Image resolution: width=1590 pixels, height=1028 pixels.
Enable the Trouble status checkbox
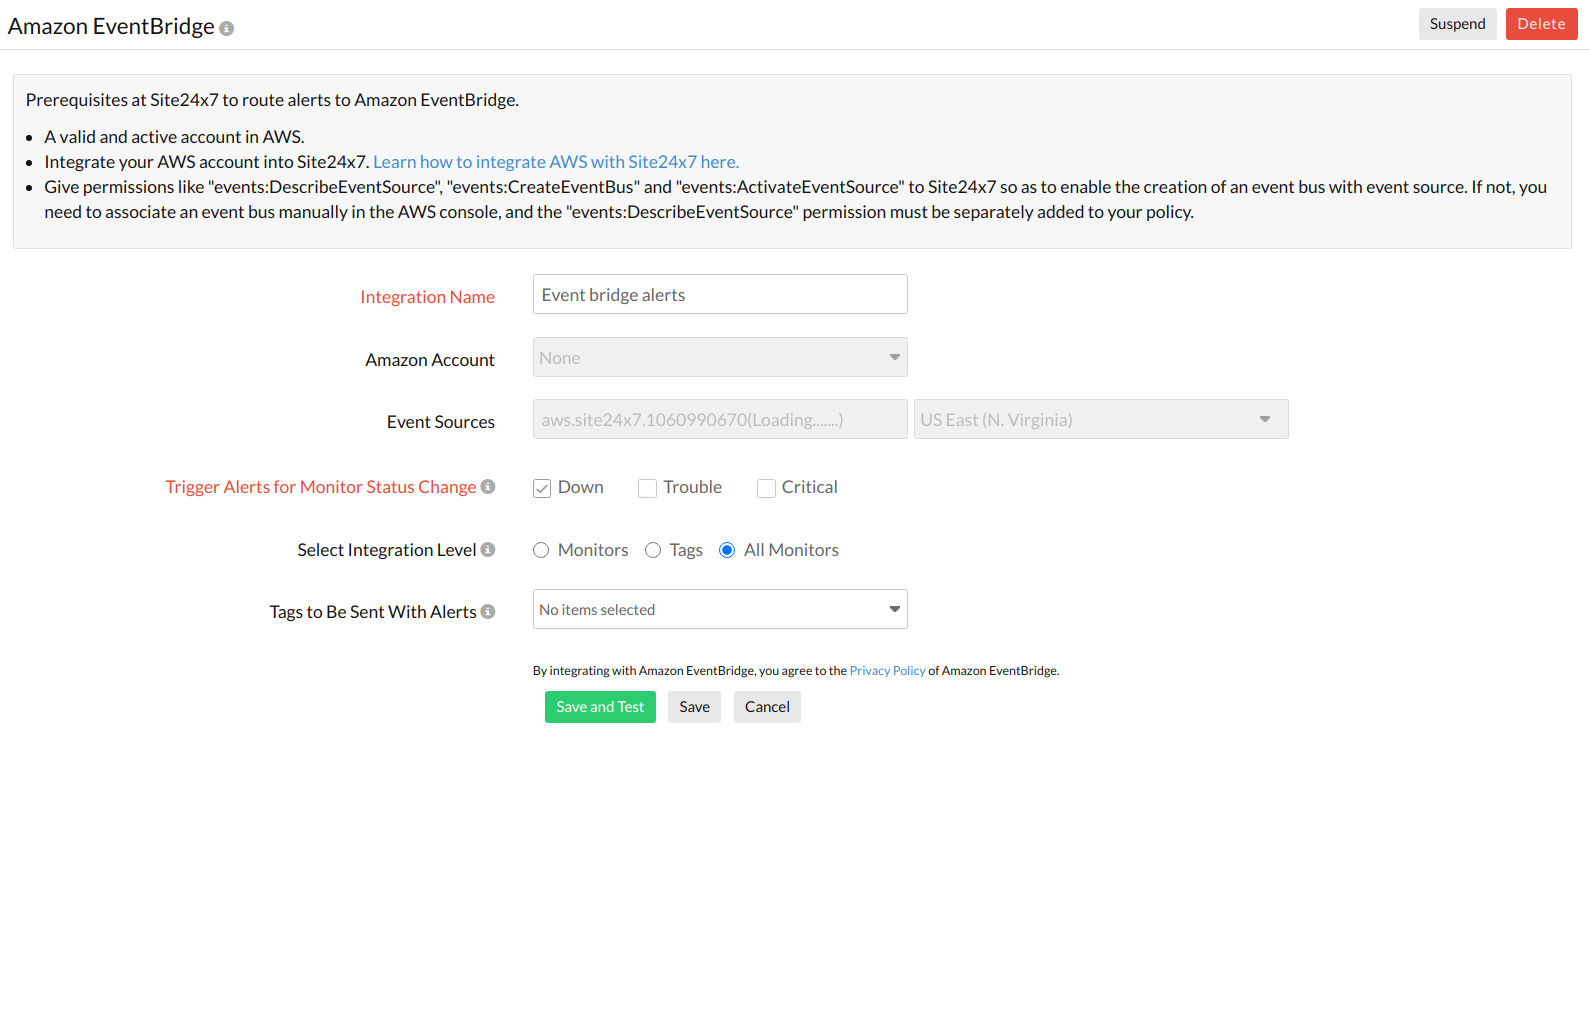coord(647,488)
